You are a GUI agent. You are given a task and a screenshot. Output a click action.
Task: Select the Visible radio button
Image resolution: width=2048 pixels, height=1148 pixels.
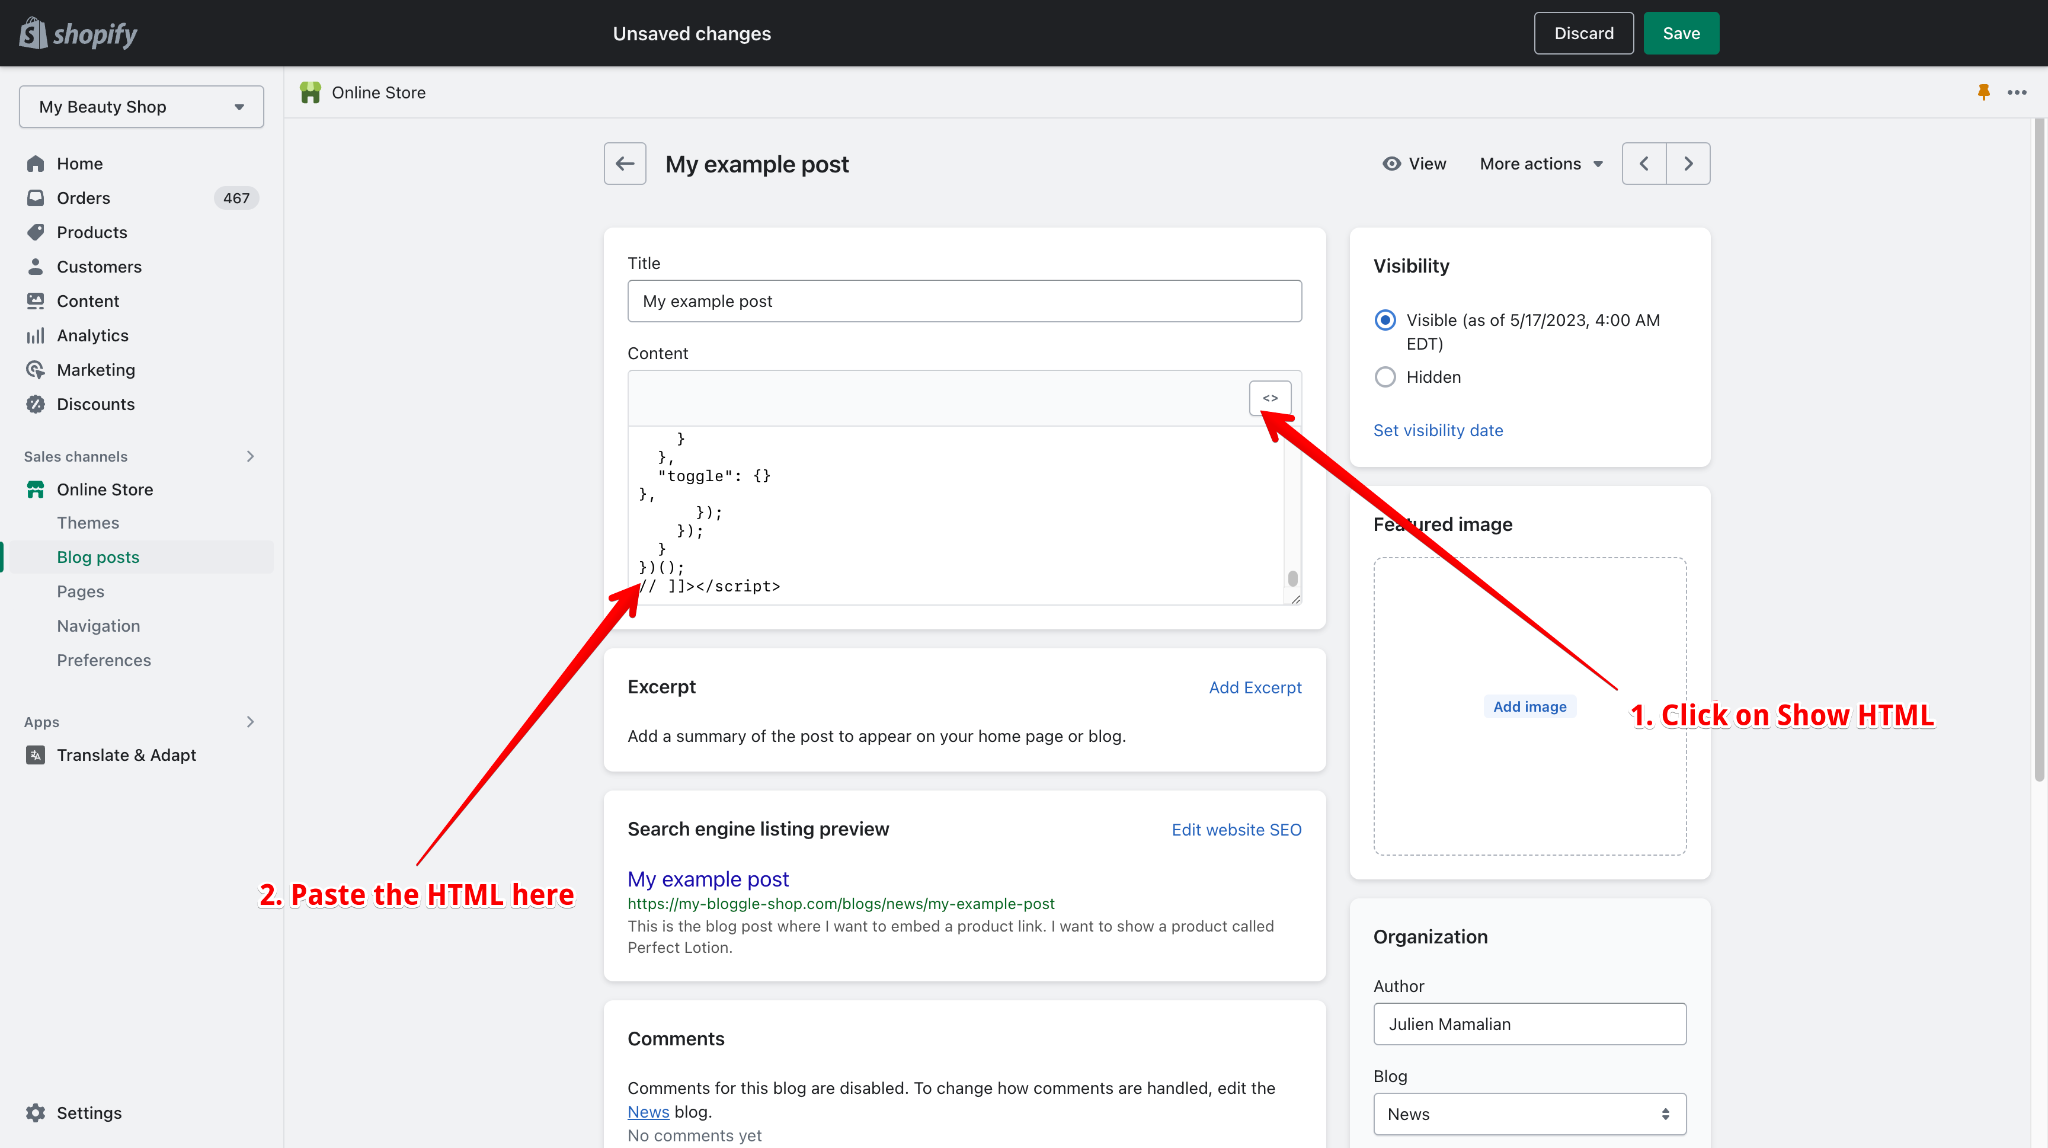tap(1385, 319)
